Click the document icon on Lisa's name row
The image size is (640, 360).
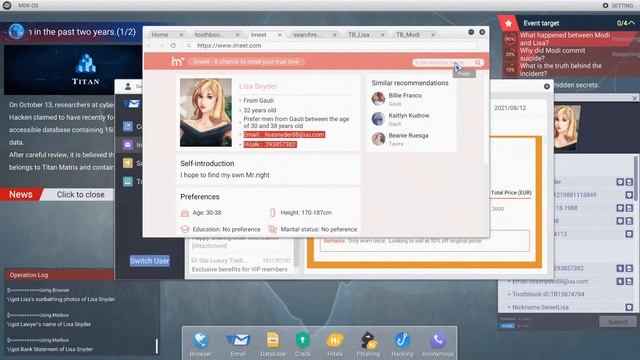pyautogui.click(x=629, y=182)
